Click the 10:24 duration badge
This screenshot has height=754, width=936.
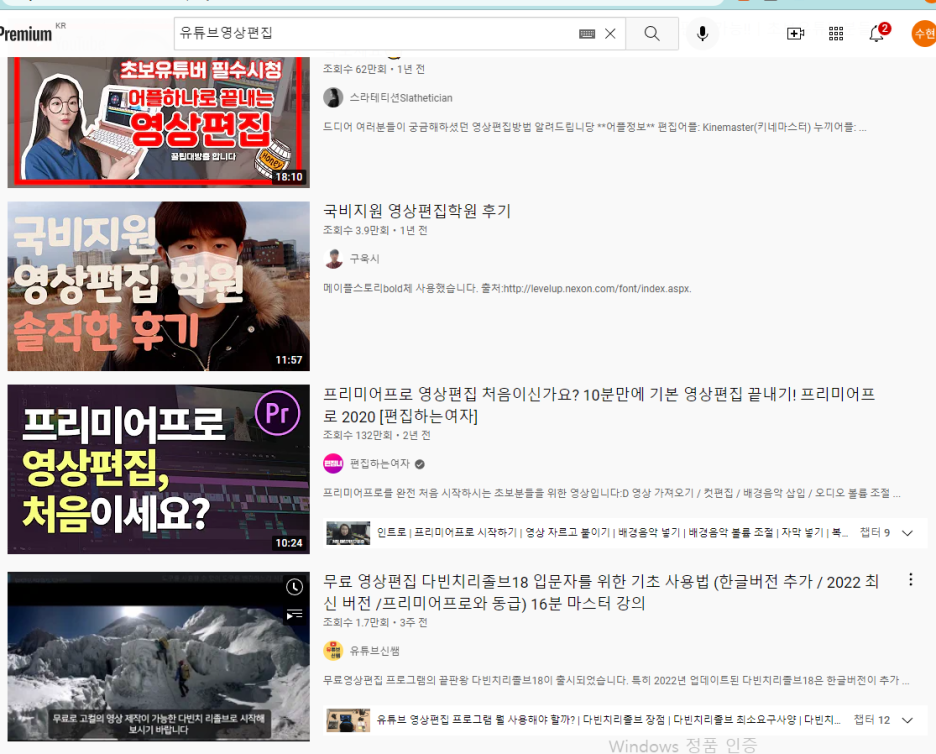coord(289,543)
